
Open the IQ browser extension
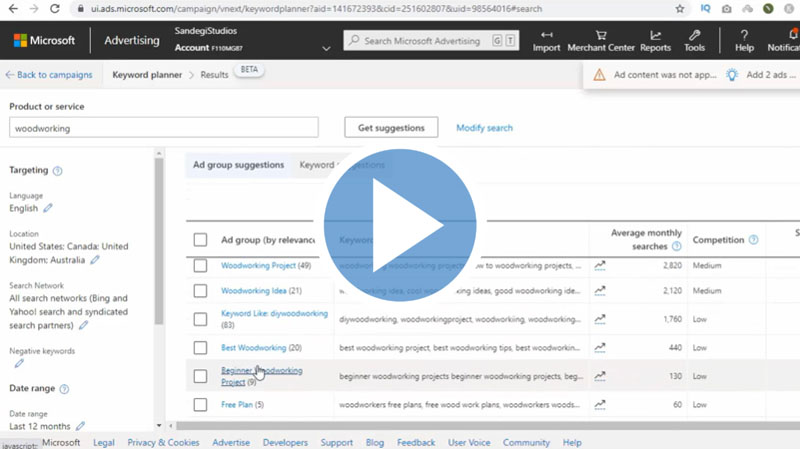click(705, 9)
